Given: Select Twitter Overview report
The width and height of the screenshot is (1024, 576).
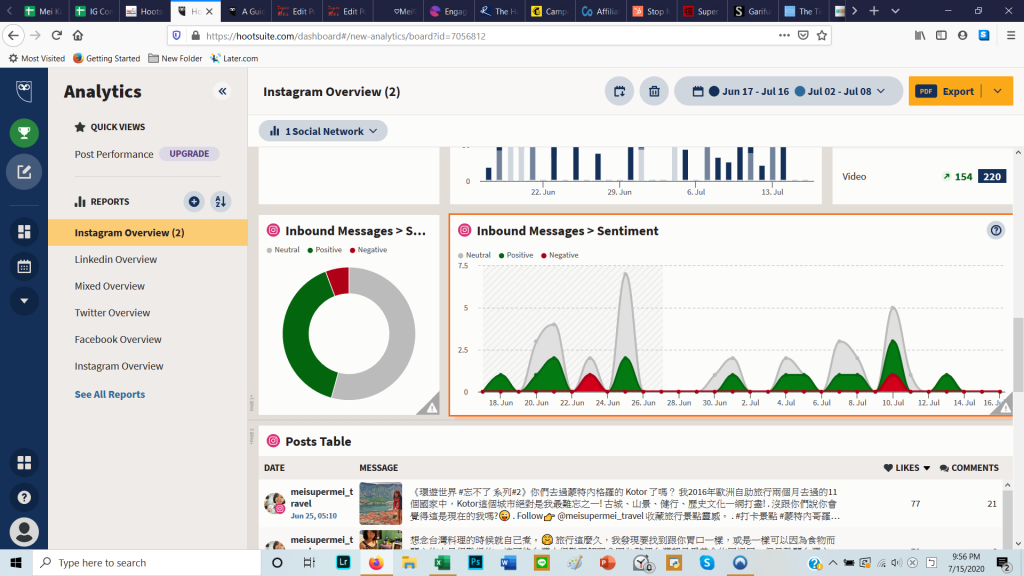Looking at the screenshot, I should point(112,313).
